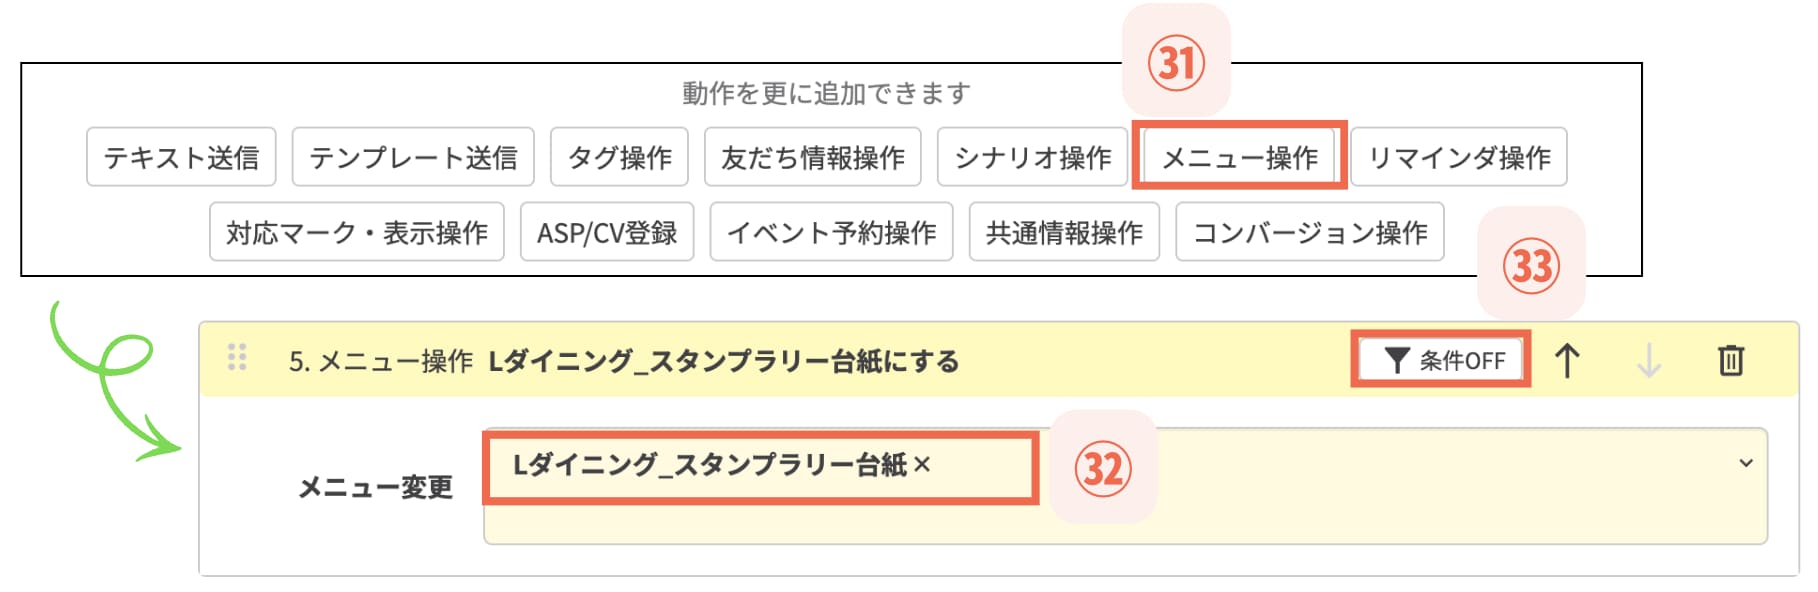
Task: Click the タグ操作 button
Action: [x=619, y=156]
